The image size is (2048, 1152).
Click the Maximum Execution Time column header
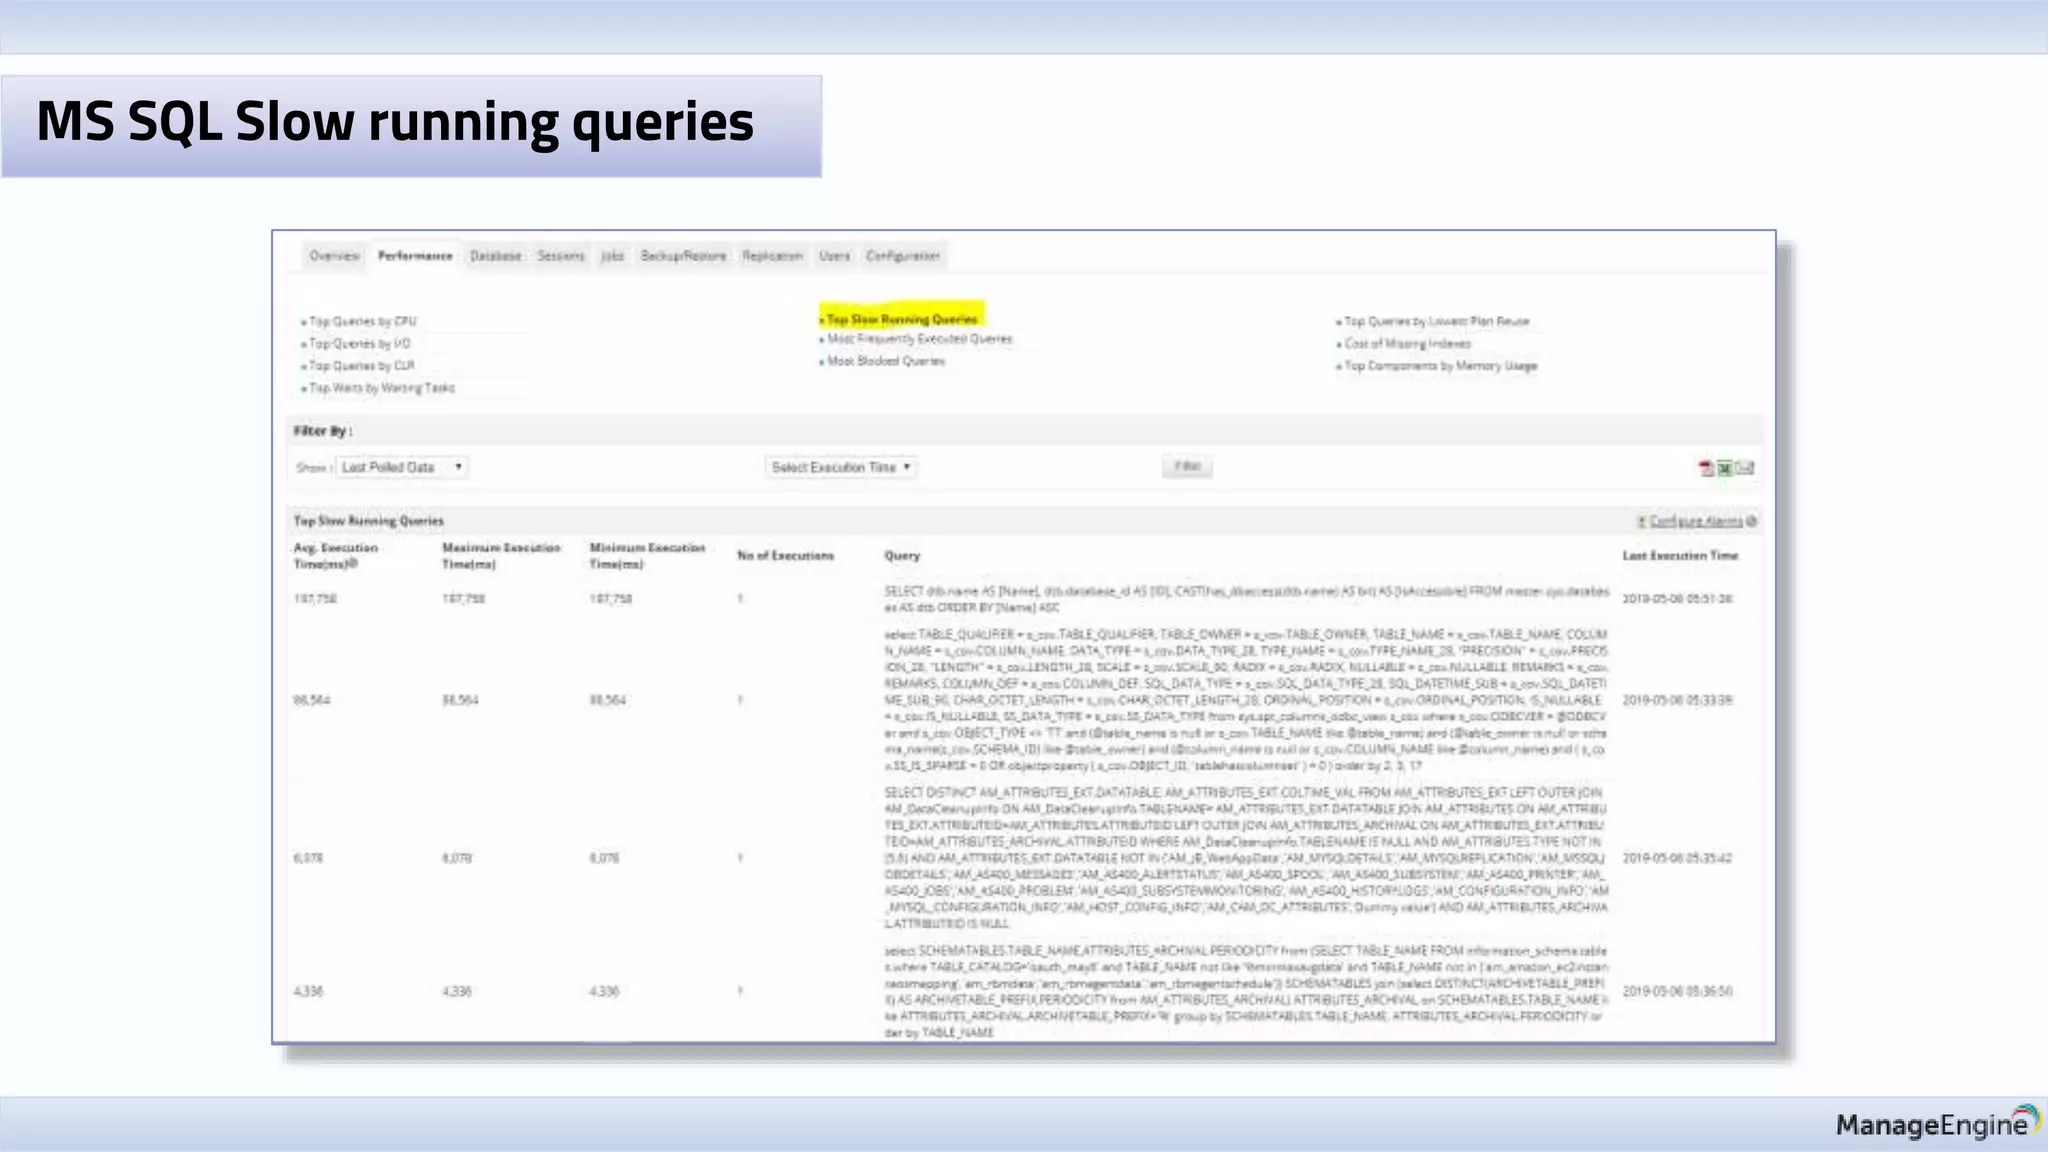[x=501, y=556]
